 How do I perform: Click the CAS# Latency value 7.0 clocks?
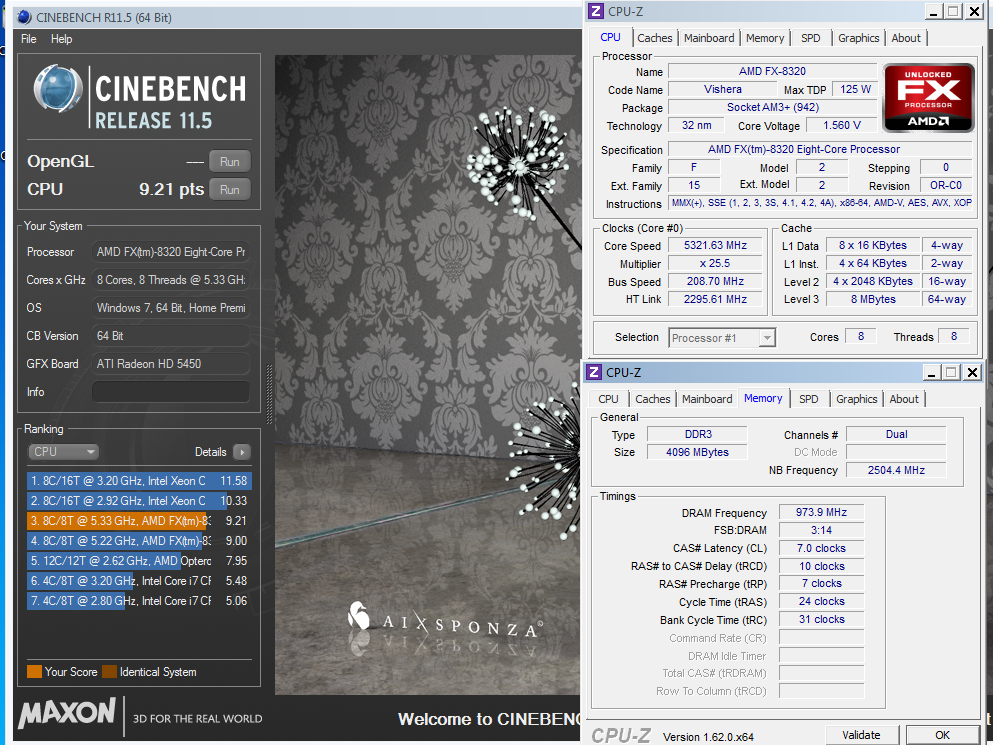[x=821, y=548]
